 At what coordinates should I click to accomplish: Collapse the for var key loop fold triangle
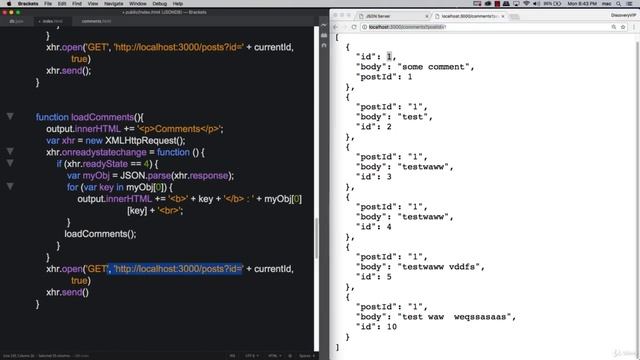point(10,187)
